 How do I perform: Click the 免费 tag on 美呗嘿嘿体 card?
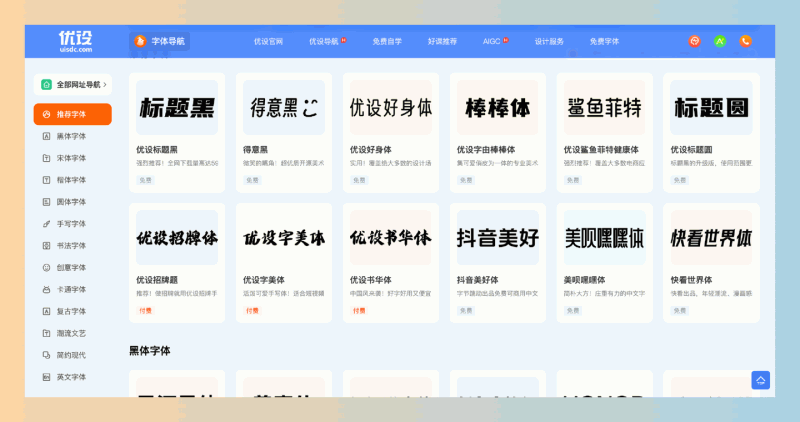click(x=573, y=311)
